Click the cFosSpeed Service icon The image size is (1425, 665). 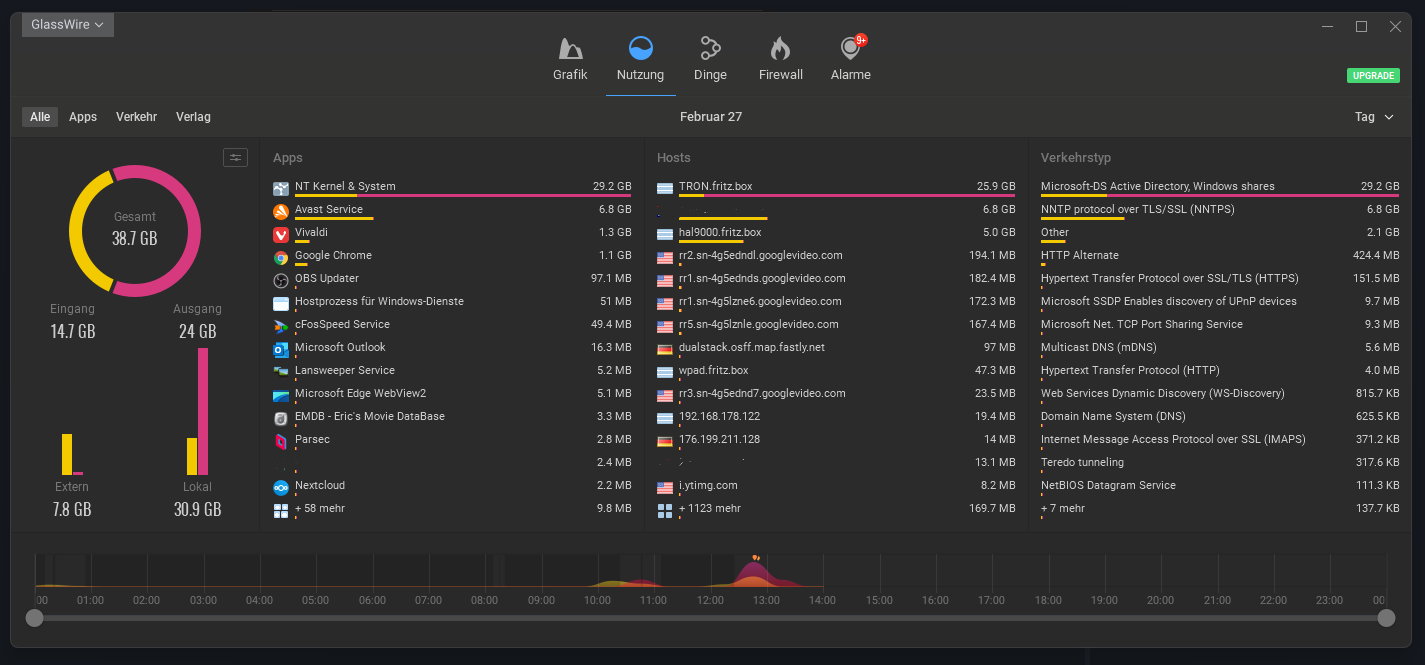coord(281,327)
